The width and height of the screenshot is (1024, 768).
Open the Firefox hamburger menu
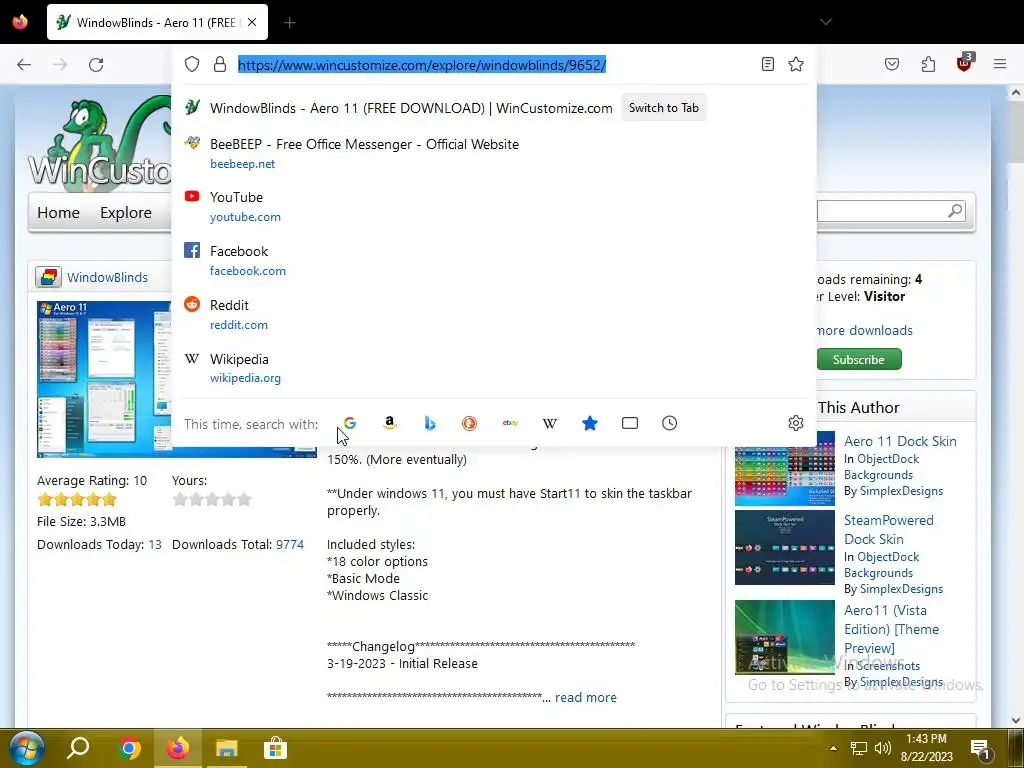tap(1000, 64)
